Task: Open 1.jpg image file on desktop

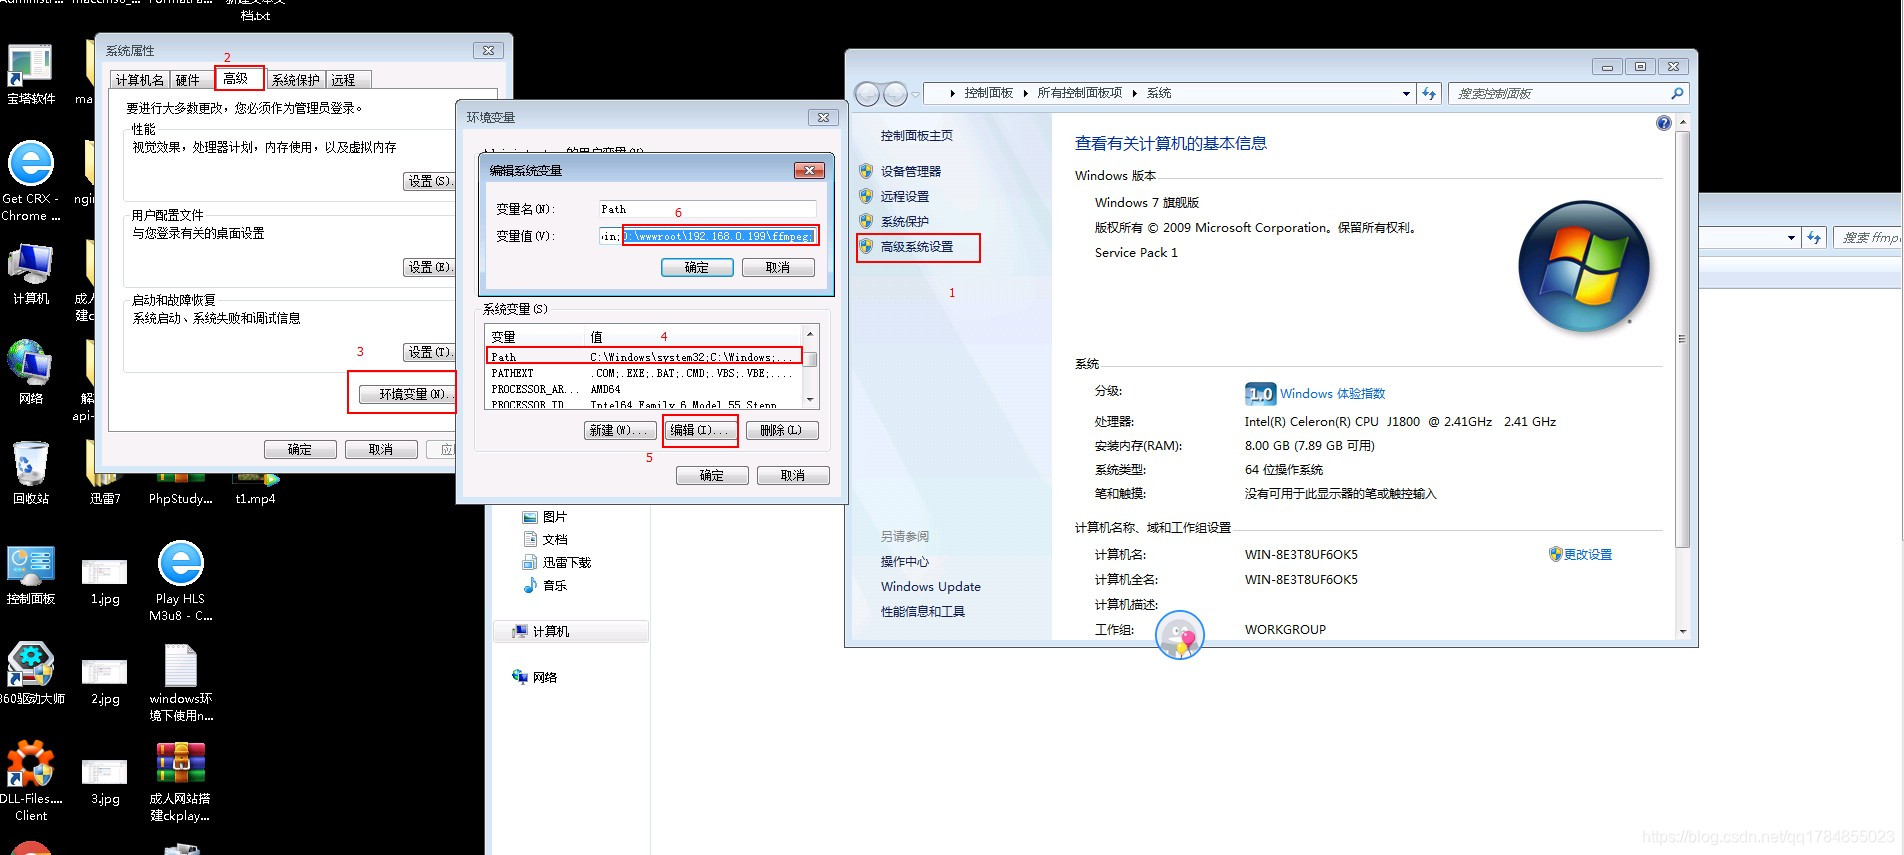Action: click(105, 582)
